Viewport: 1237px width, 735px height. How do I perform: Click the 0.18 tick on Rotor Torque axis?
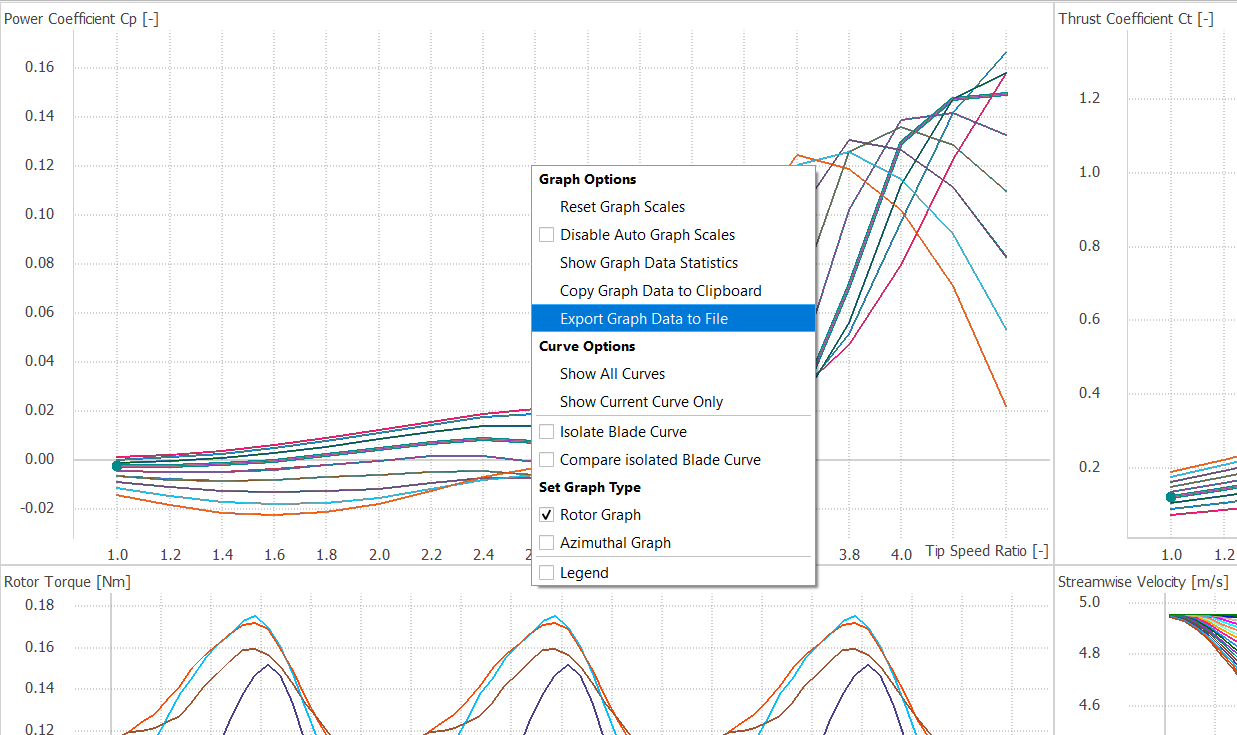(x=39, y=605)
